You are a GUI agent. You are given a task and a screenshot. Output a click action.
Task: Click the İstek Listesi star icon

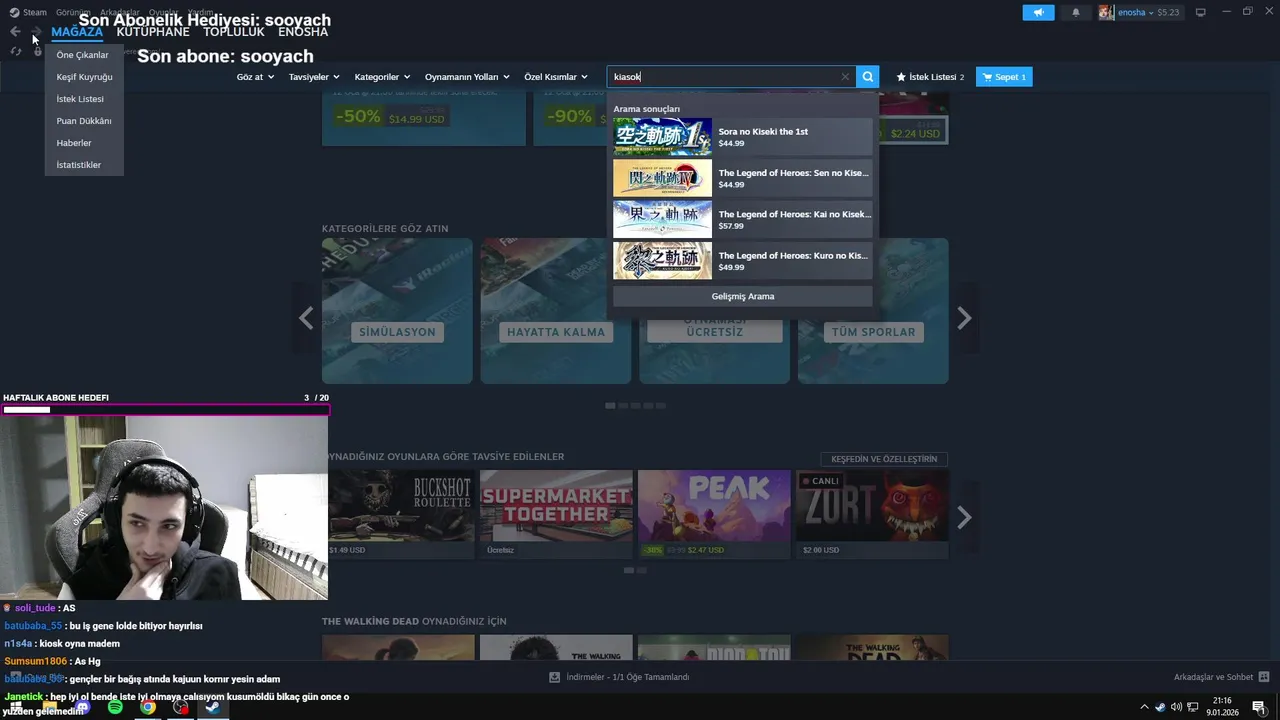(x=901, y=77)
